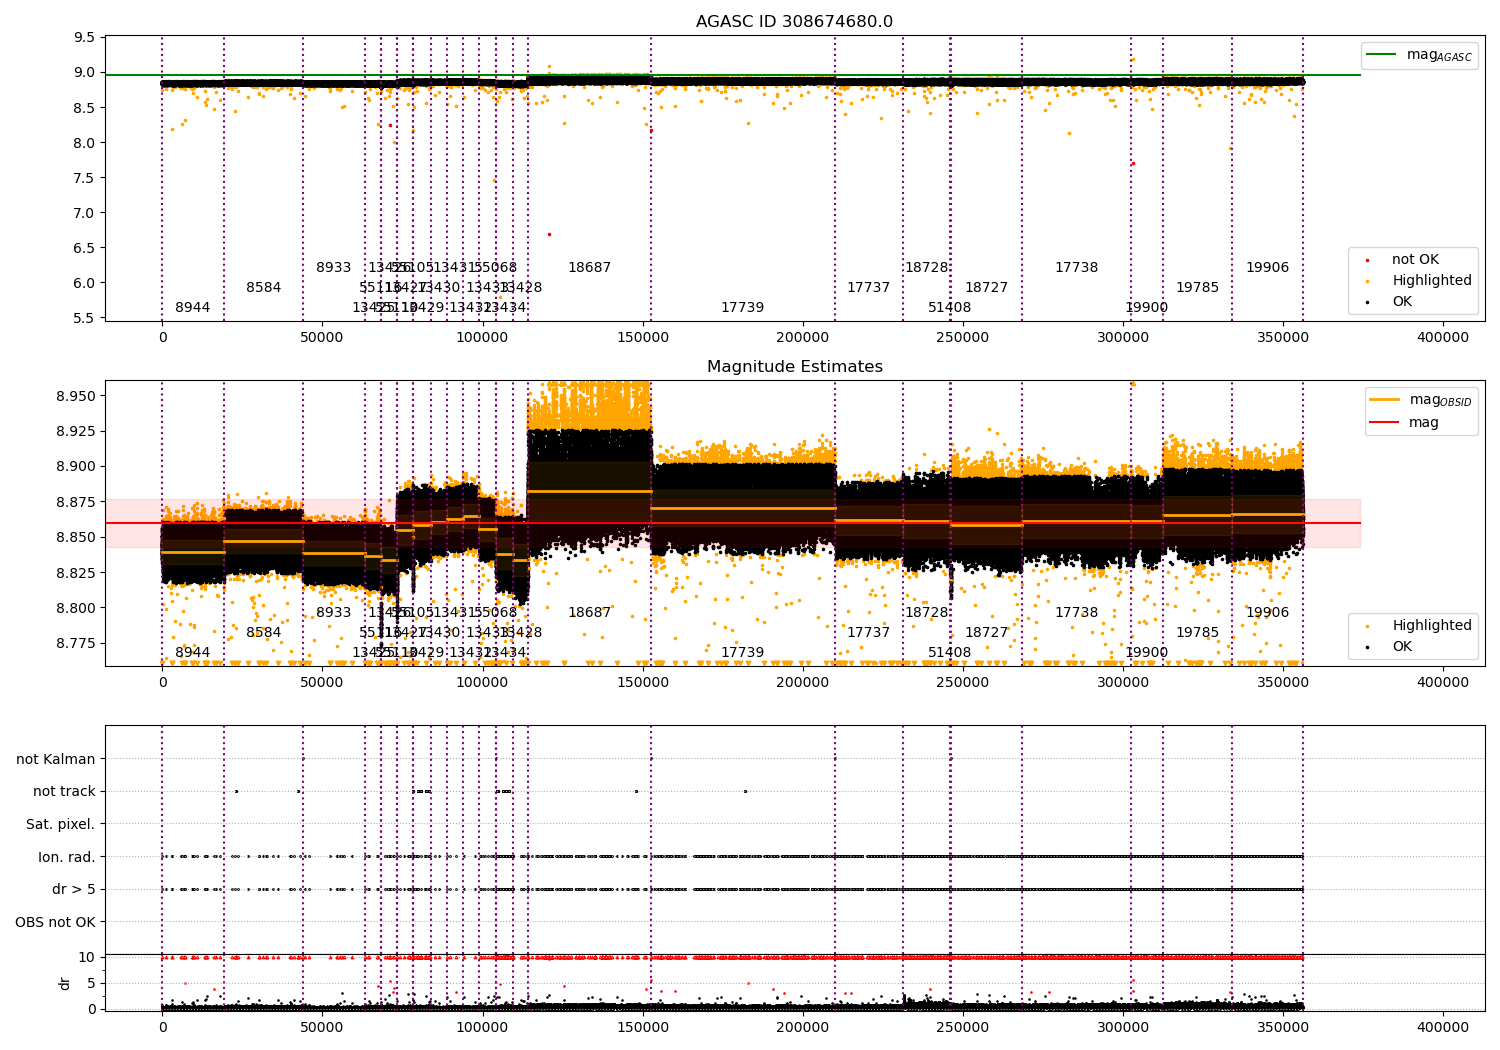Click the 8.825 y-axis tick label
Screen dimensions: 1500x1050
point(76,573)
